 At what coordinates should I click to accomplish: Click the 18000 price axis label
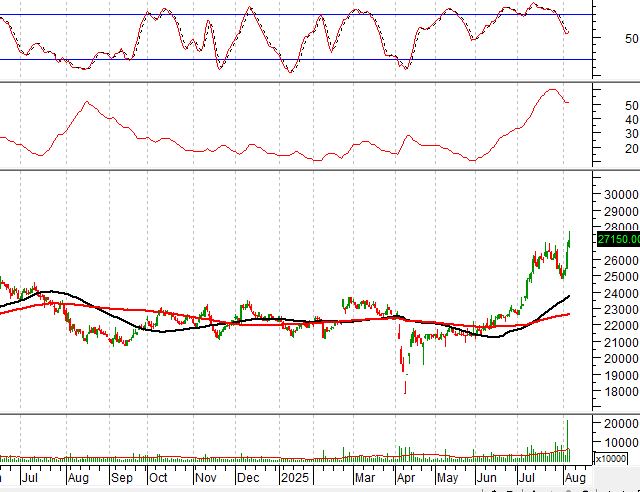pyautogui.click(x=618, y=392)
